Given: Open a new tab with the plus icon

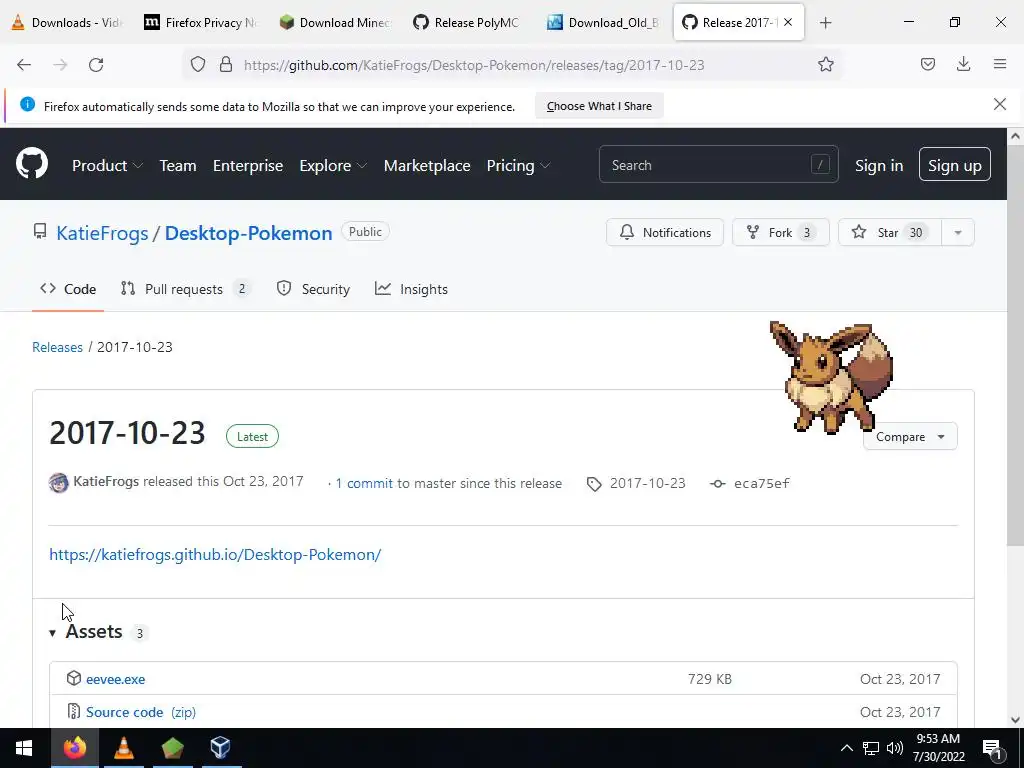Looking at the screenshot, I should (x=825, y=23).
